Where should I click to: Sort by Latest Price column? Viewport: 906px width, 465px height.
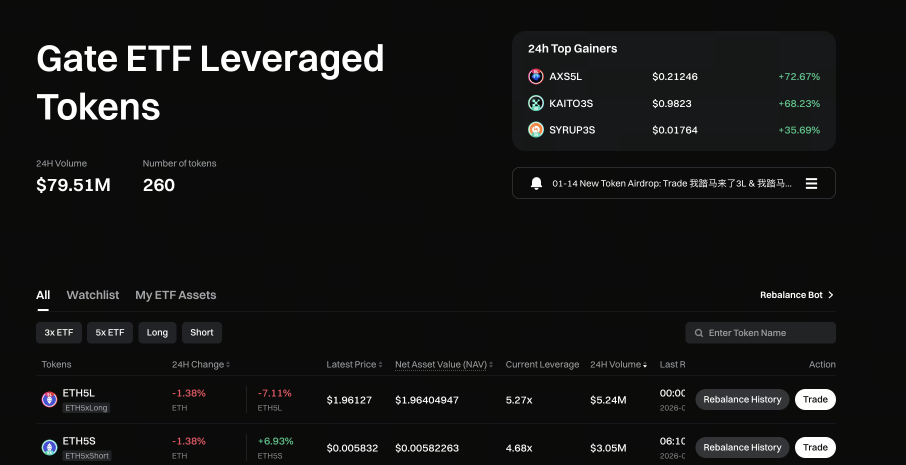click(355, 365)
